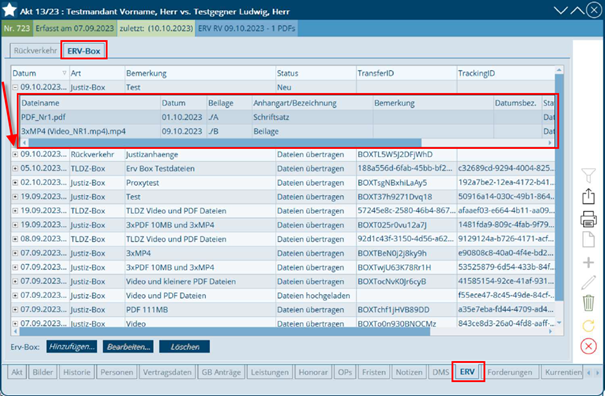Click the Status column header
605x396 pixels.
(316, 73)
